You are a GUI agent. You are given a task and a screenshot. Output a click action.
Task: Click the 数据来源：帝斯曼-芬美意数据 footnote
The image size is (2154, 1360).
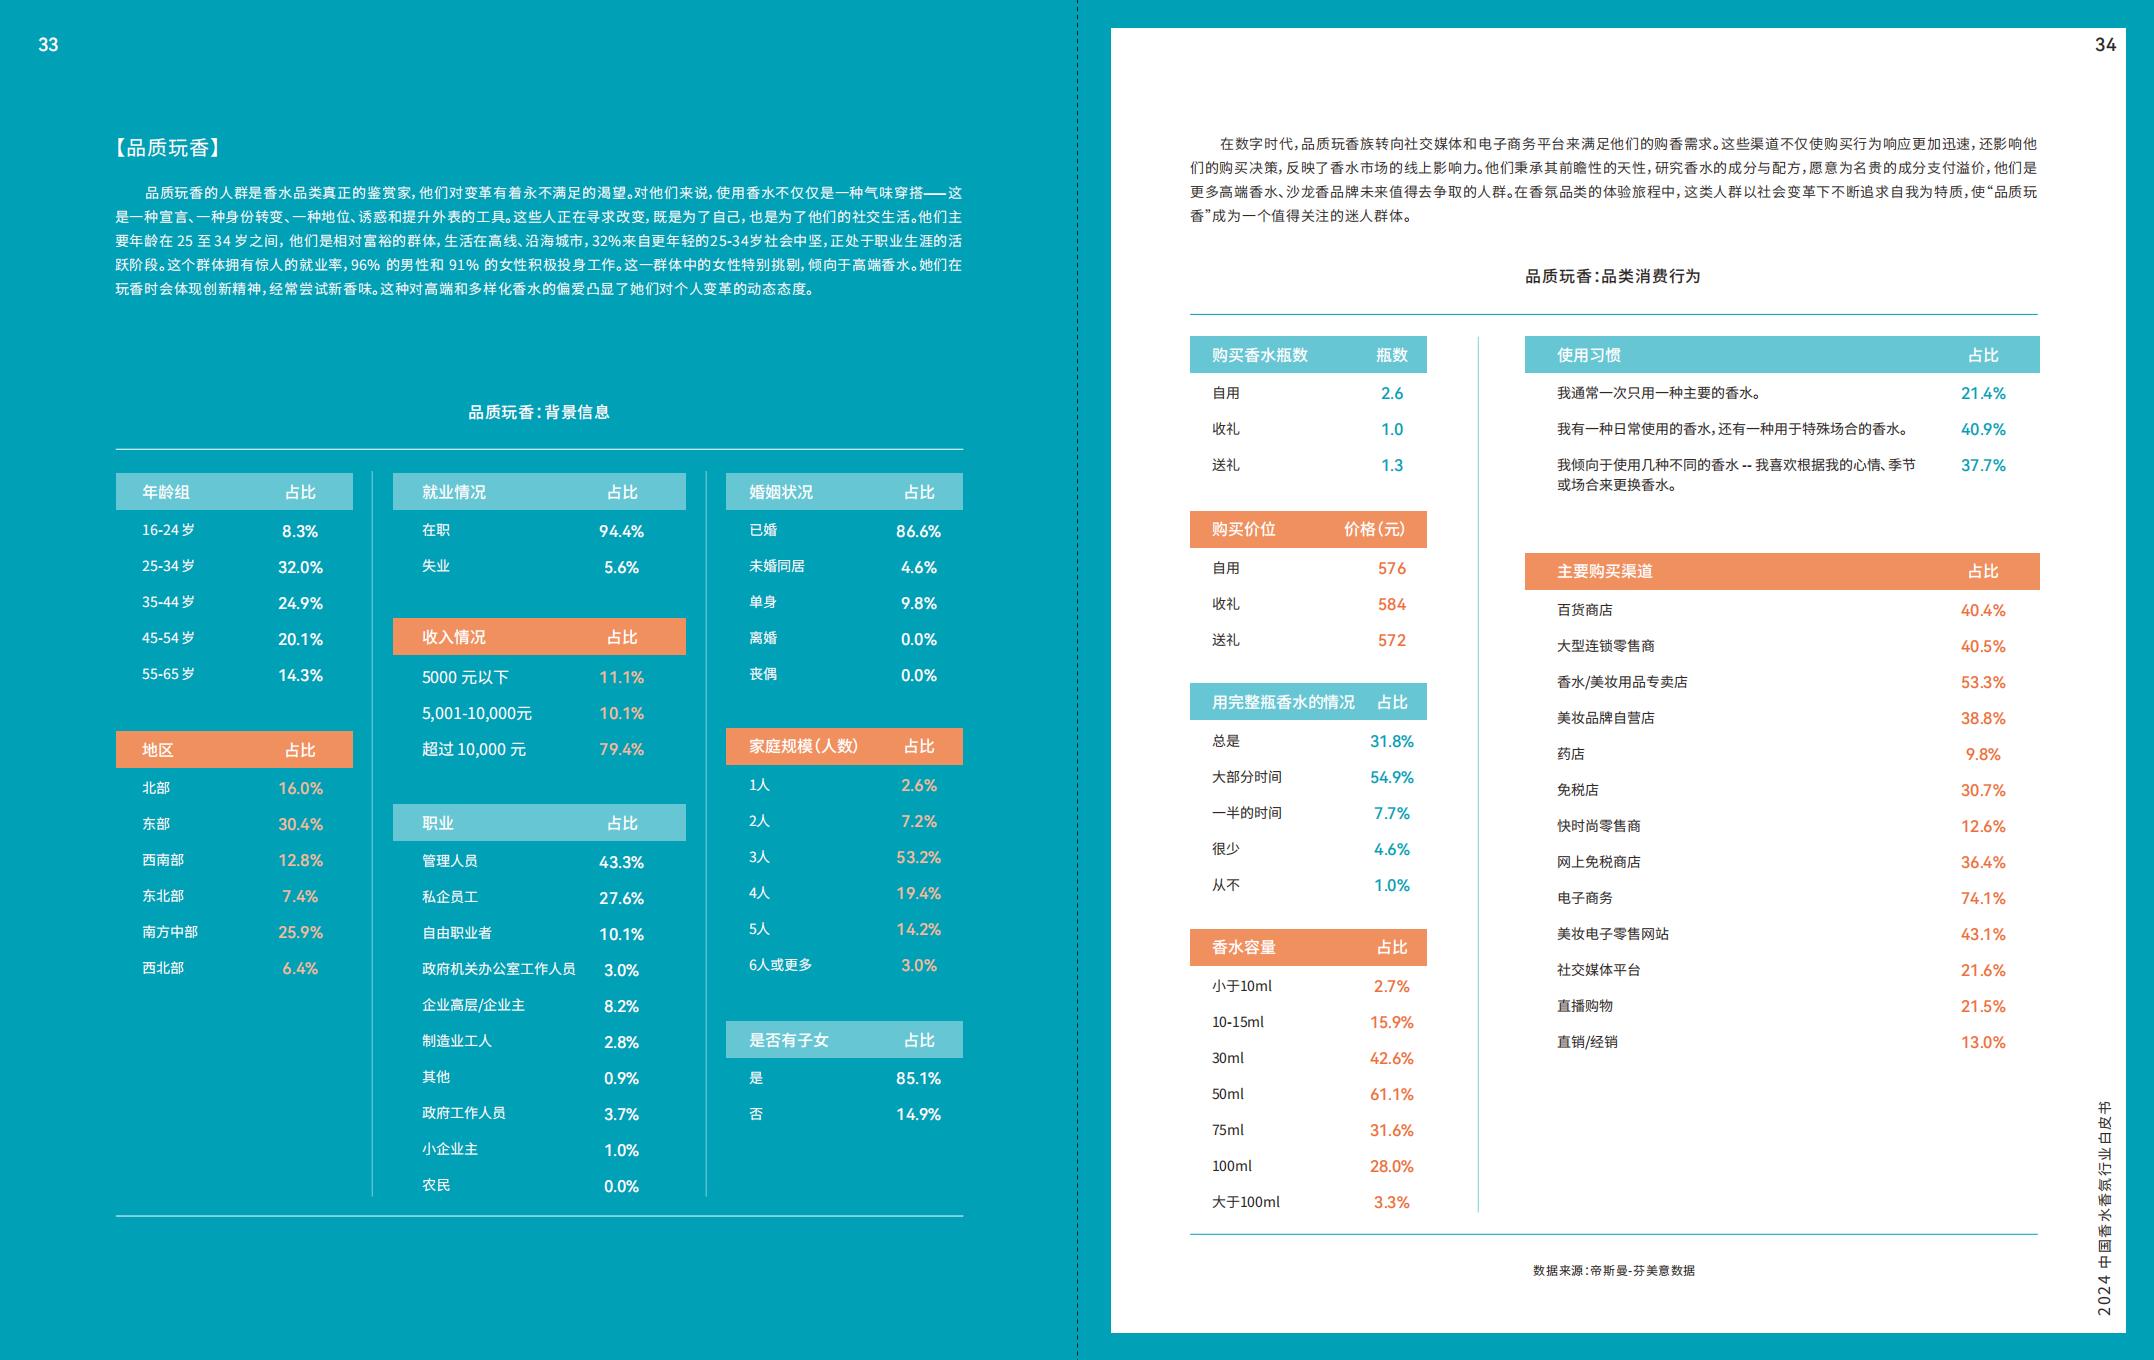(x=1613, y=1270)
